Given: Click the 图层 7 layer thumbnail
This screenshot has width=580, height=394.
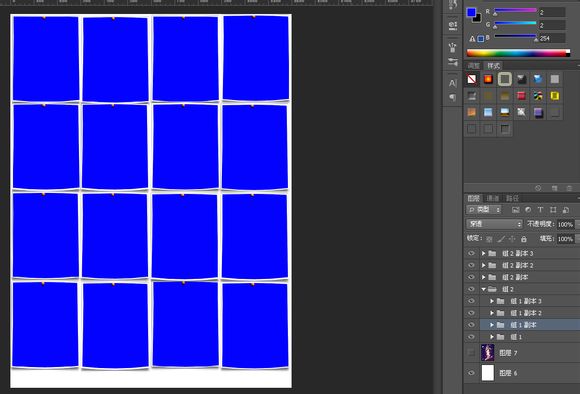Looking at the screenshot, I should click(x=488, y=353).
